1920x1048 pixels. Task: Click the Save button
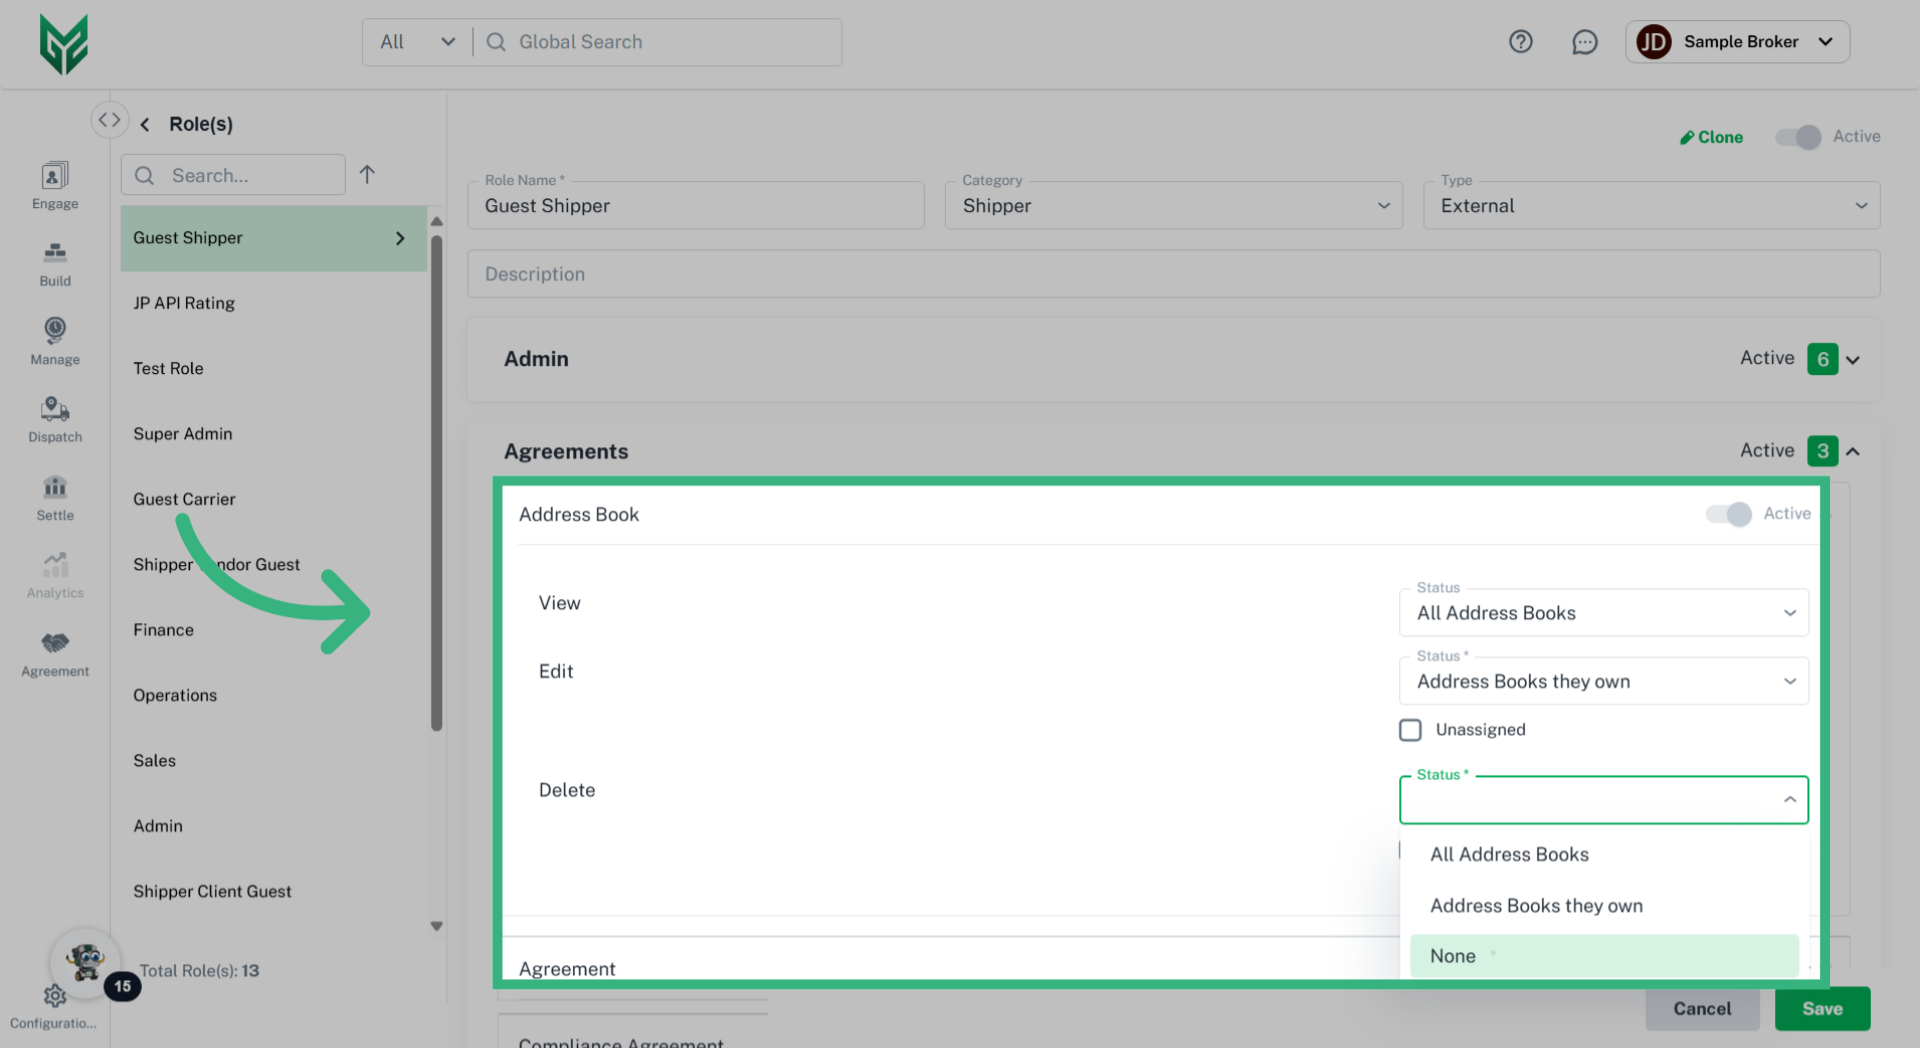pyautogui.click(x=1822, y=1009)
